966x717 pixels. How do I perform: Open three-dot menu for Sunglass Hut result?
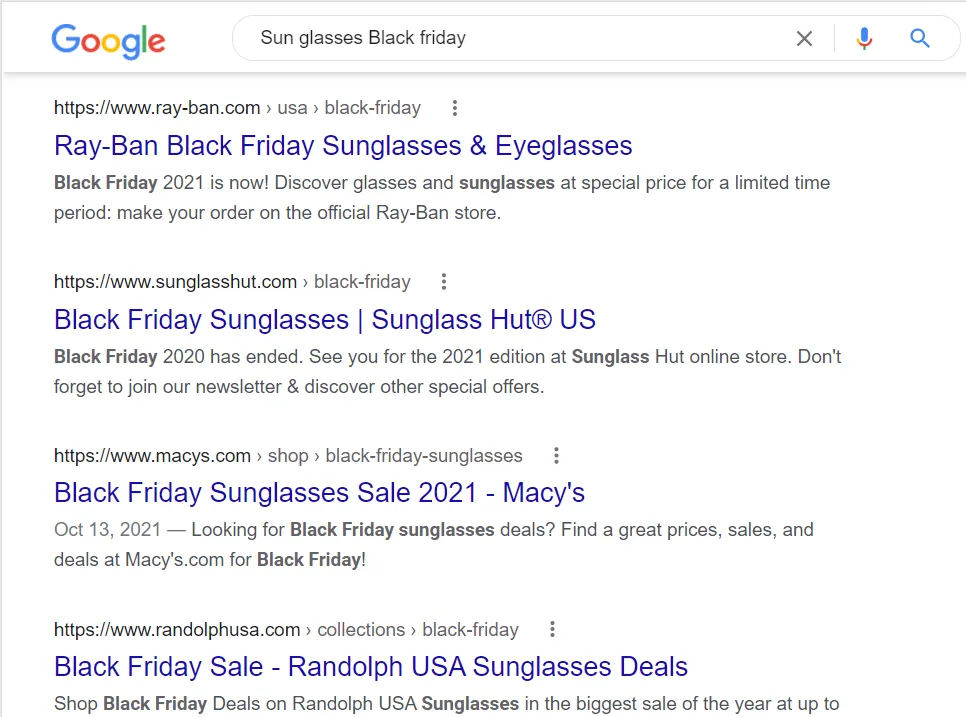tap(445, 282)
